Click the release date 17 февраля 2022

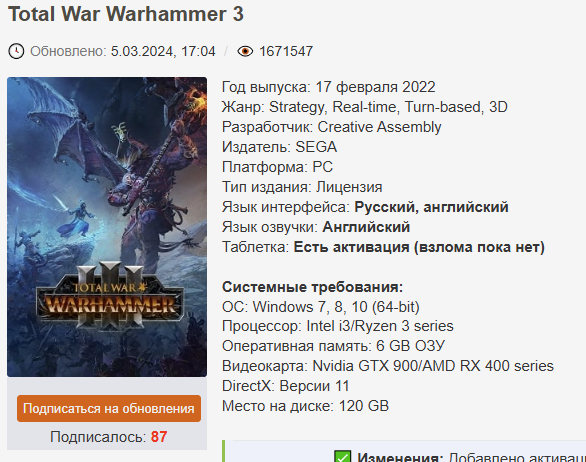coord(376,87)
